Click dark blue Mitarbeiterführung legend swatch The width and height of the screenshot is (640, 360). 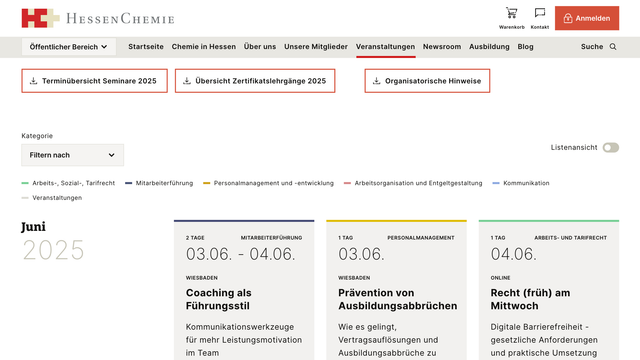pos(128,183)
